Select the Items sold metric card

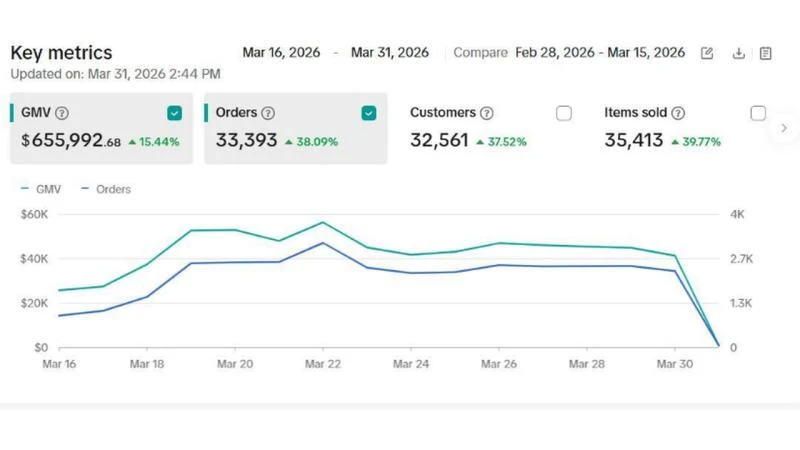685,128
